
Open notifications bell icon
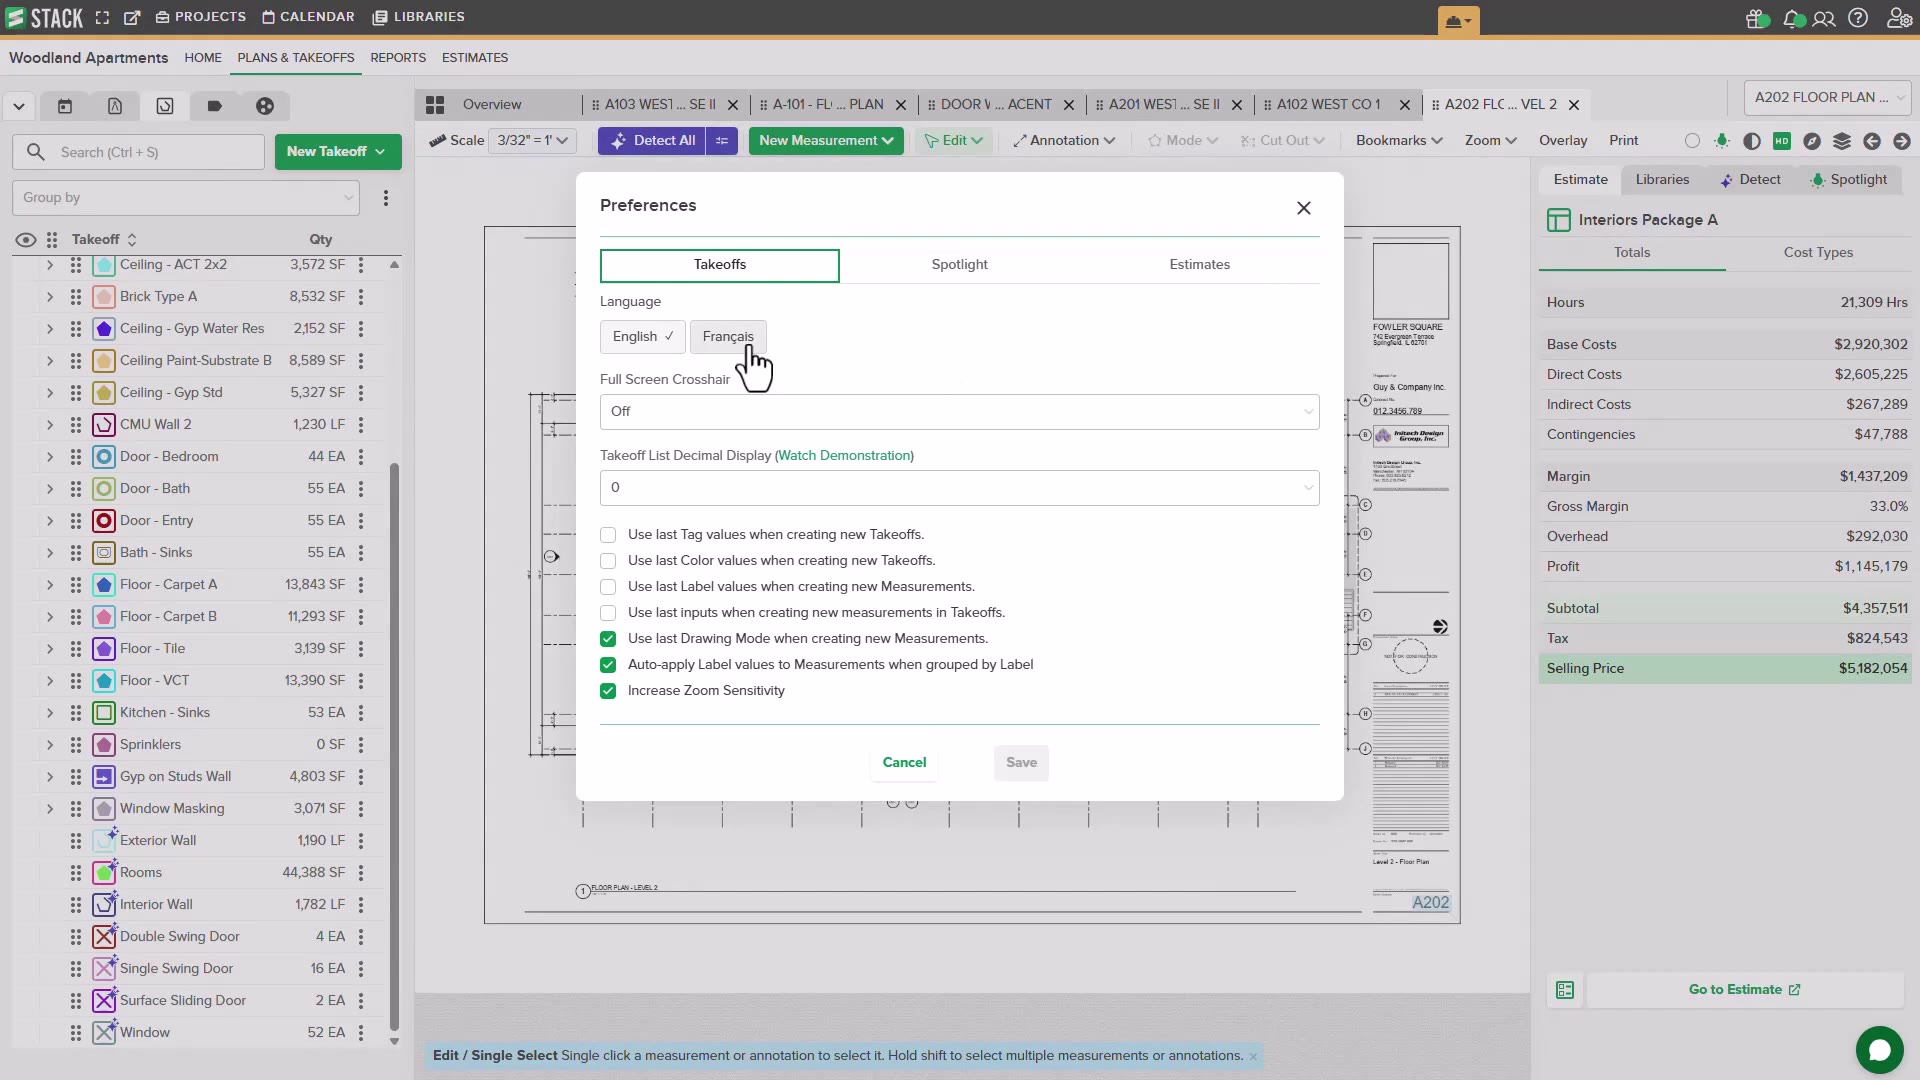pos(1792,18)
